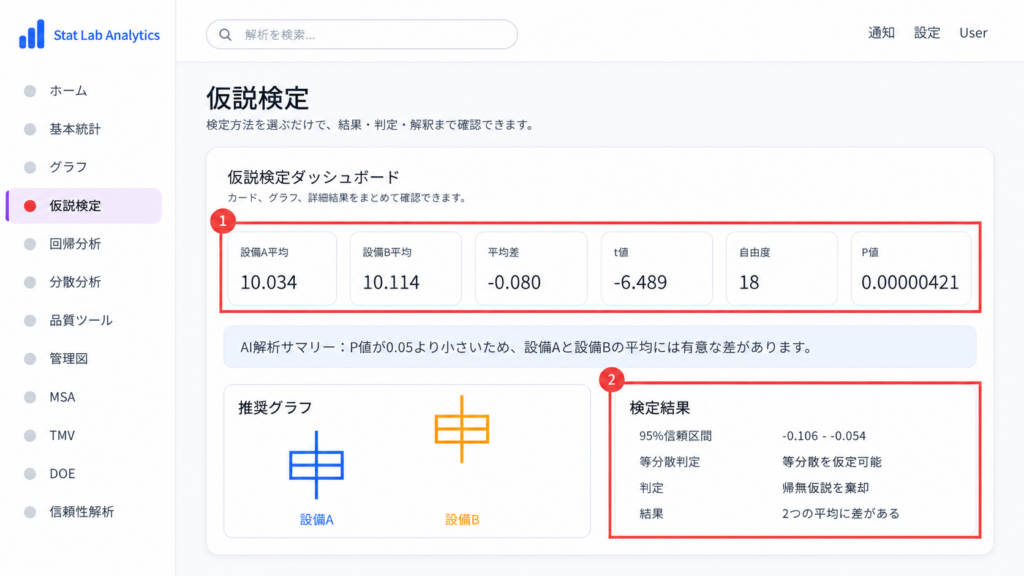Image resolution: width=1024 pixels, height=576 pixels.
Task: Open the User menu
Action: point(973,33)
